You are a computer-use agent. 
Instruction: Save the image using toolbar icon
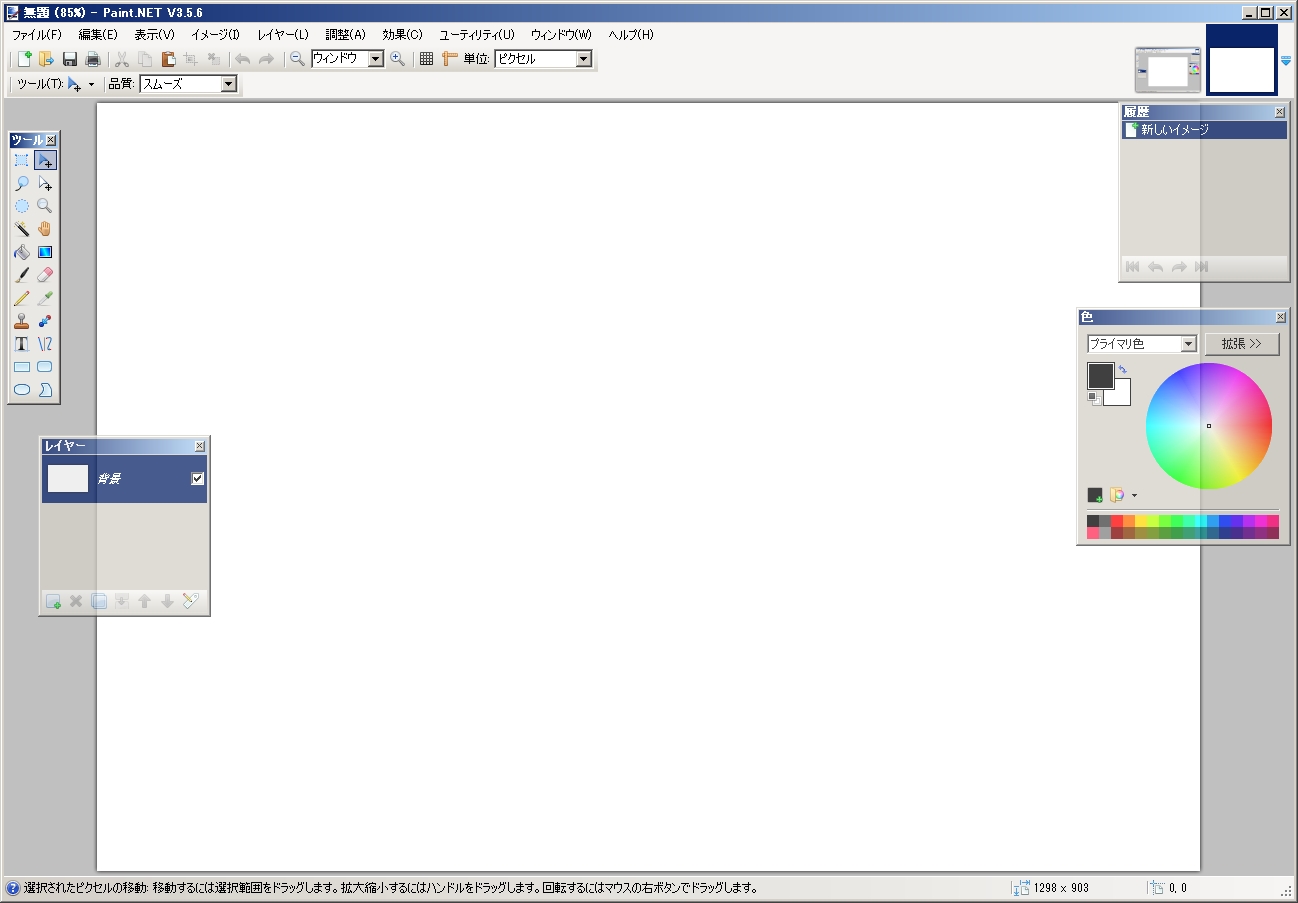[70, 59]
